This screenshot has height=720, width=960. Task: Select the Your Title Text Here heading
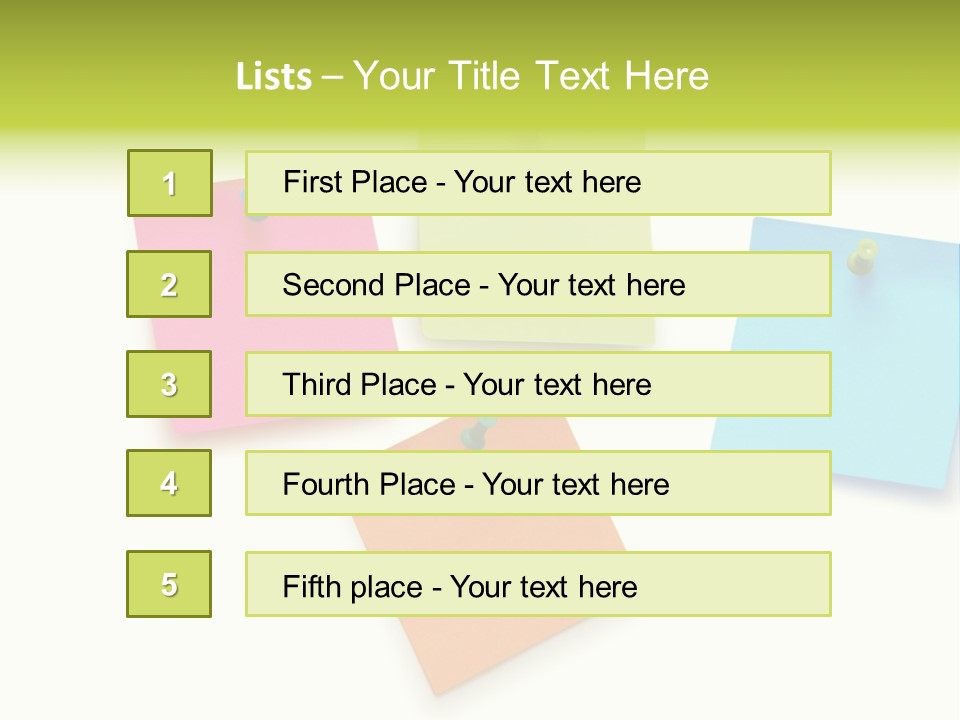[531, 76]
